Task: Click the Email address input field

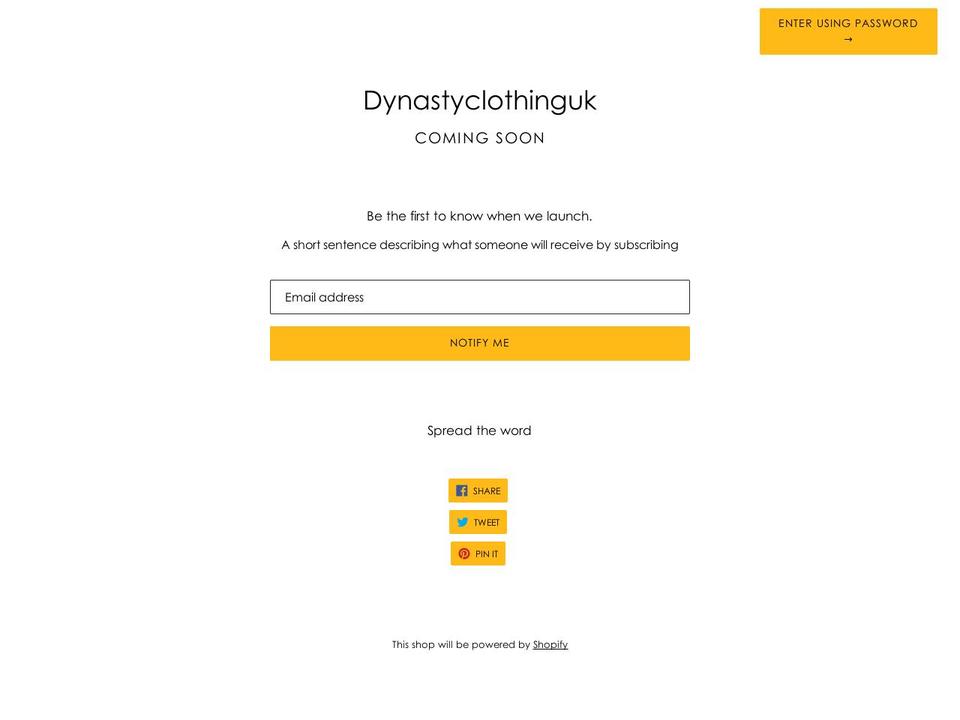Action: point(479,297)
